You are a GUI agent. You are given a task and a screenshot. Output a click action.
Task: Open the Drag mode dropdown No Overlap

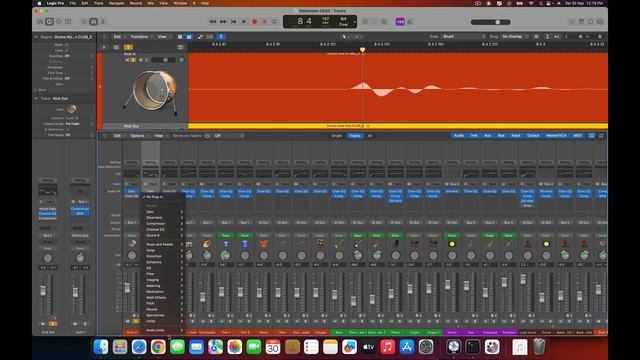[515, 37]
